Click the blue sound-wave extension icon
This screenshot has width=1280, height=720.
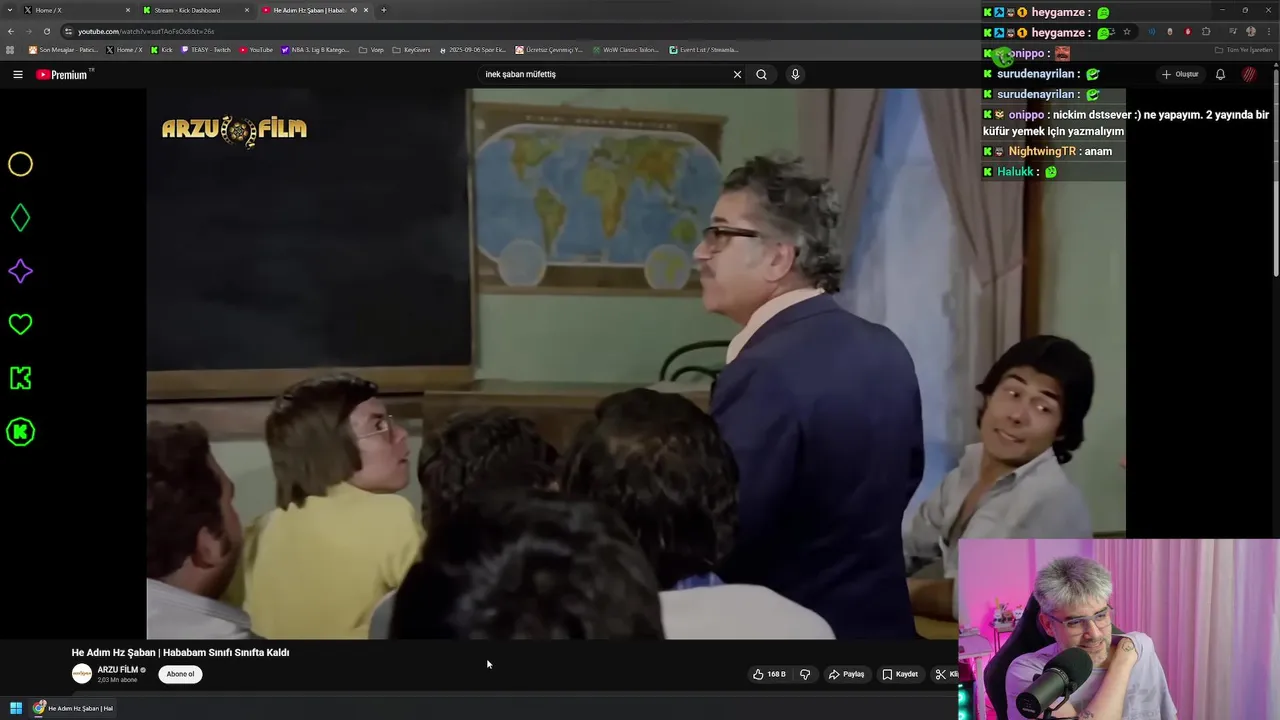[x=1152, y=31]
